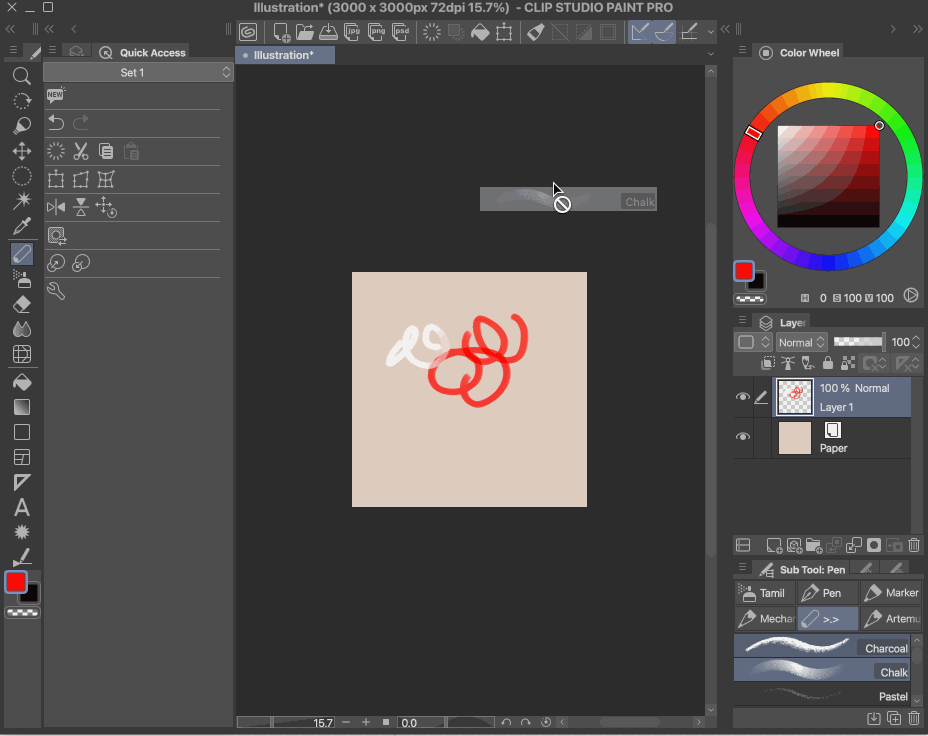Select the Move layer tool
Screen dimensions: 928x736
22,151
